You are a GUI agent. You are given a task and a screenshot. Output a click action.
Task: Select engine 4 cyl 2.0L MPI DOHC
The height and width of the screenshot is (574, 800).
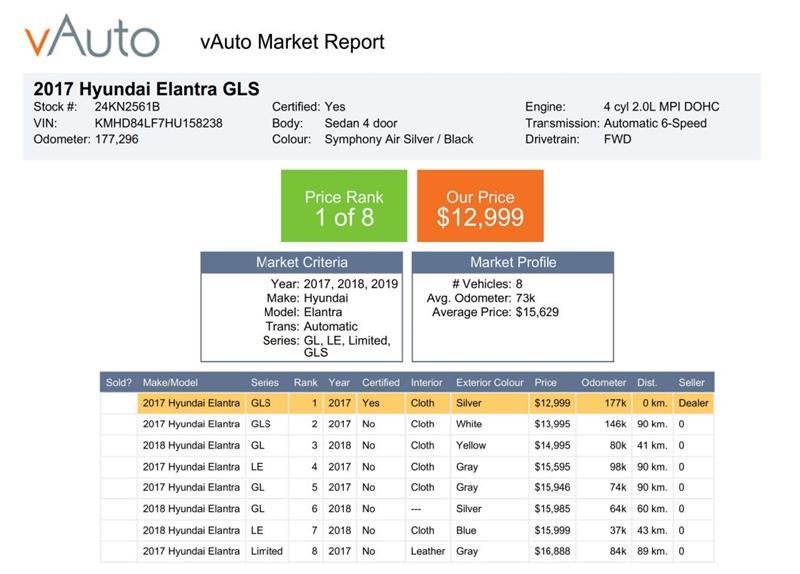(x=661, y=107)
